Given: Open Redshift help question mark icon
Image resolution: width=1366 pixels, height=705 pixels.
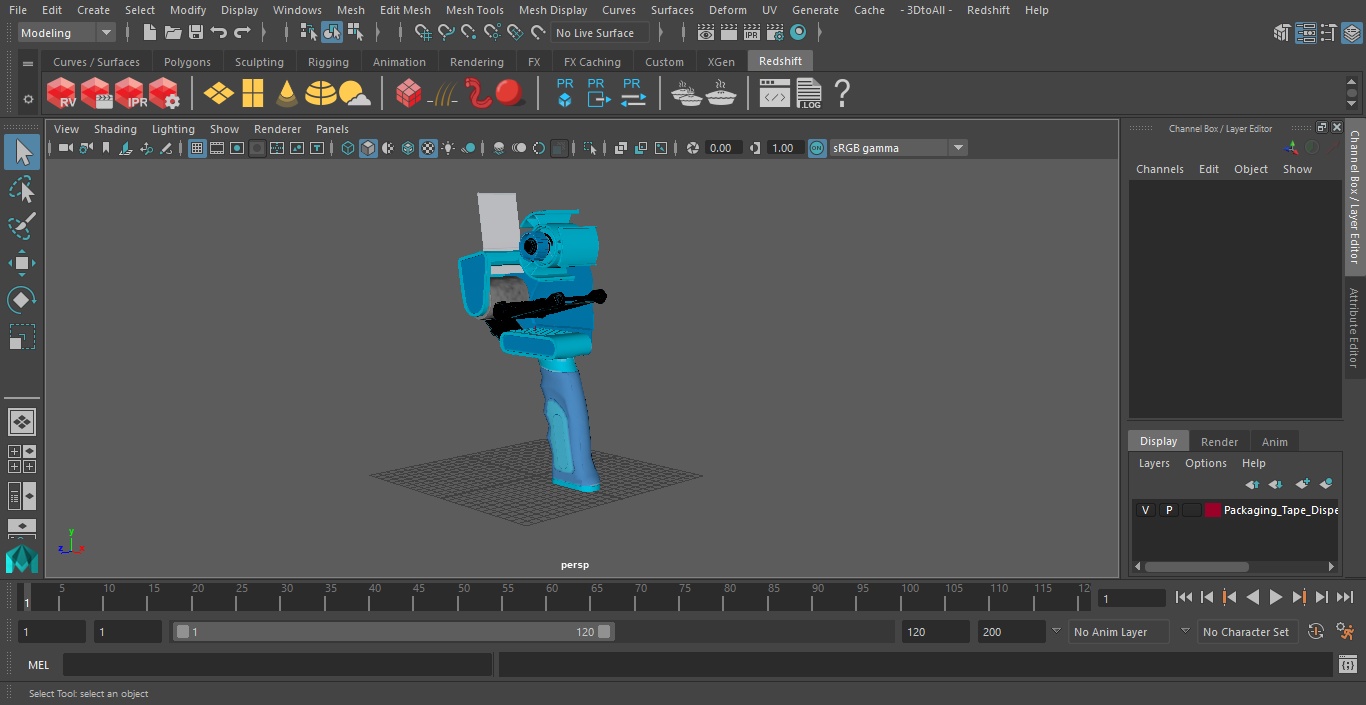Looking at the screenshot, I should coord(842,94).
